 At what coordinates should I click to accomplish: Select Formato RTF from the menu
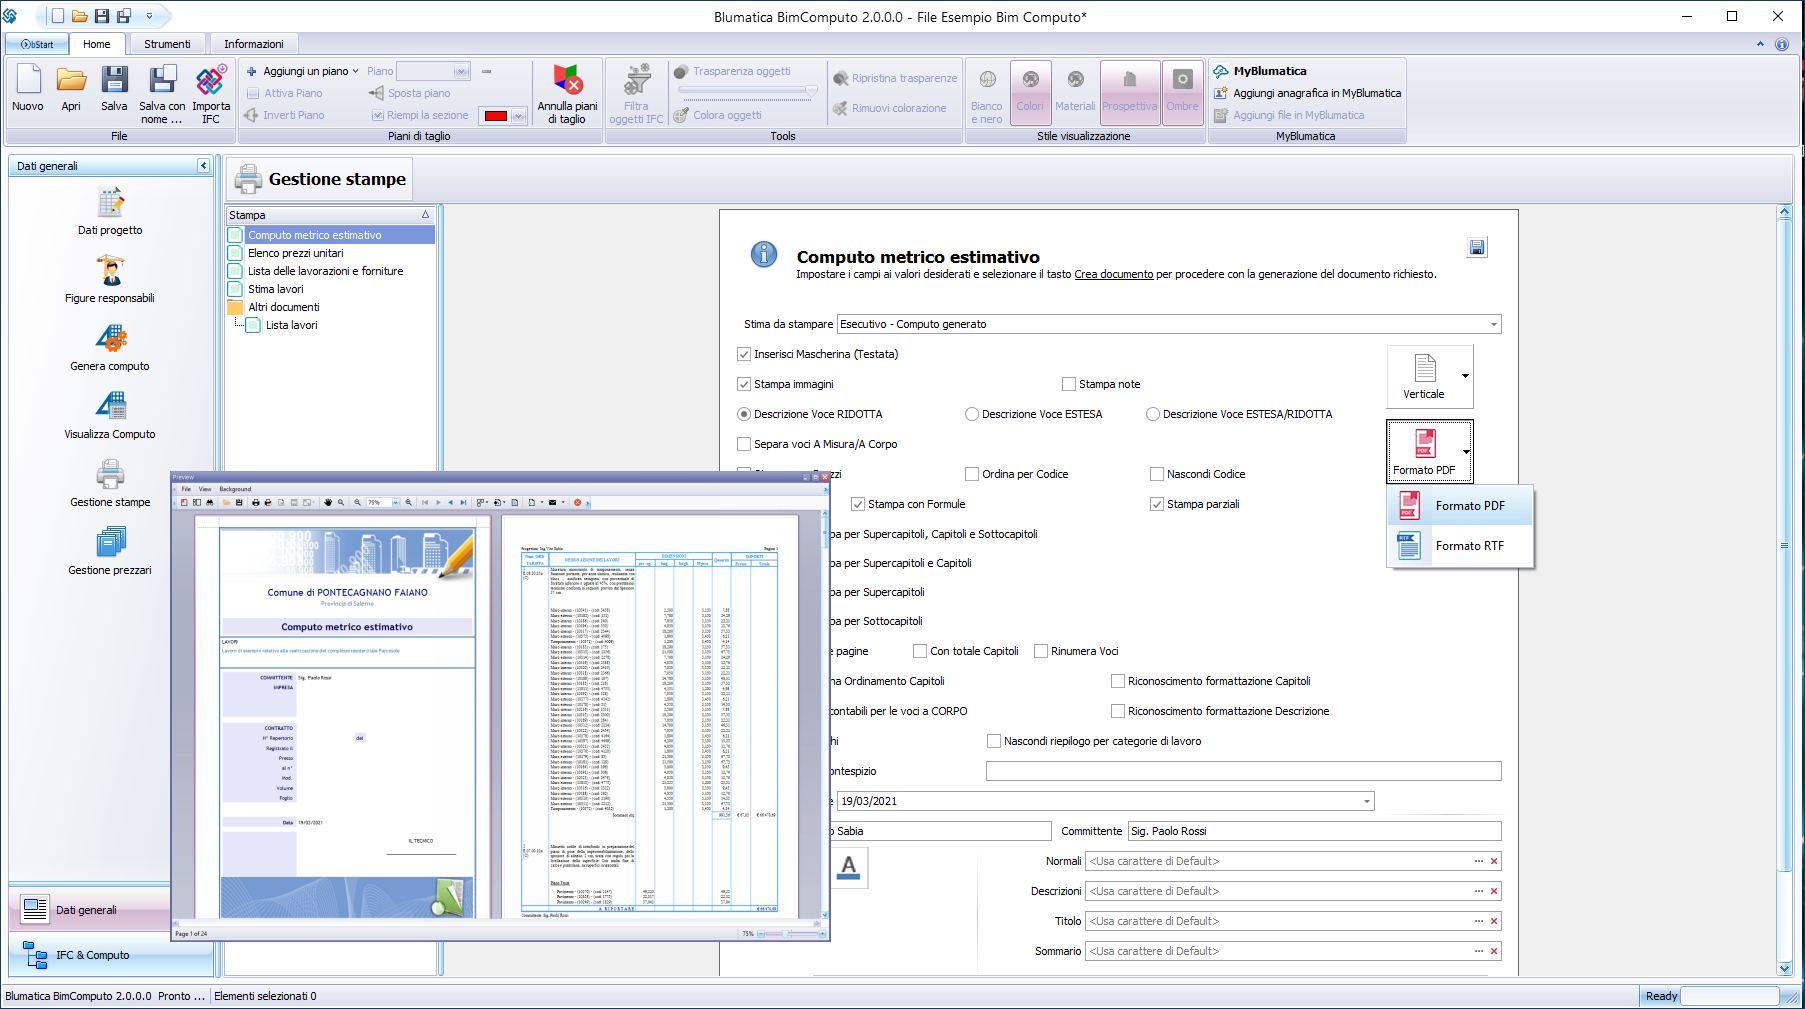1460,546
